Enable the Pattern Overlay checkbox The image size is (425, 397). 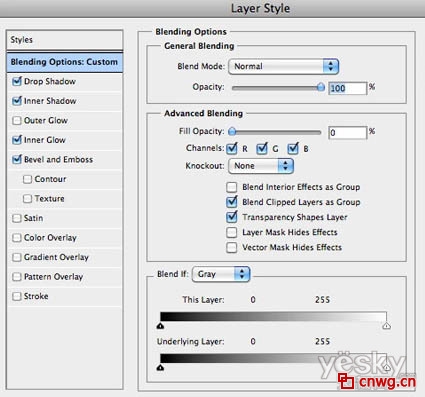tap(17, 277)
